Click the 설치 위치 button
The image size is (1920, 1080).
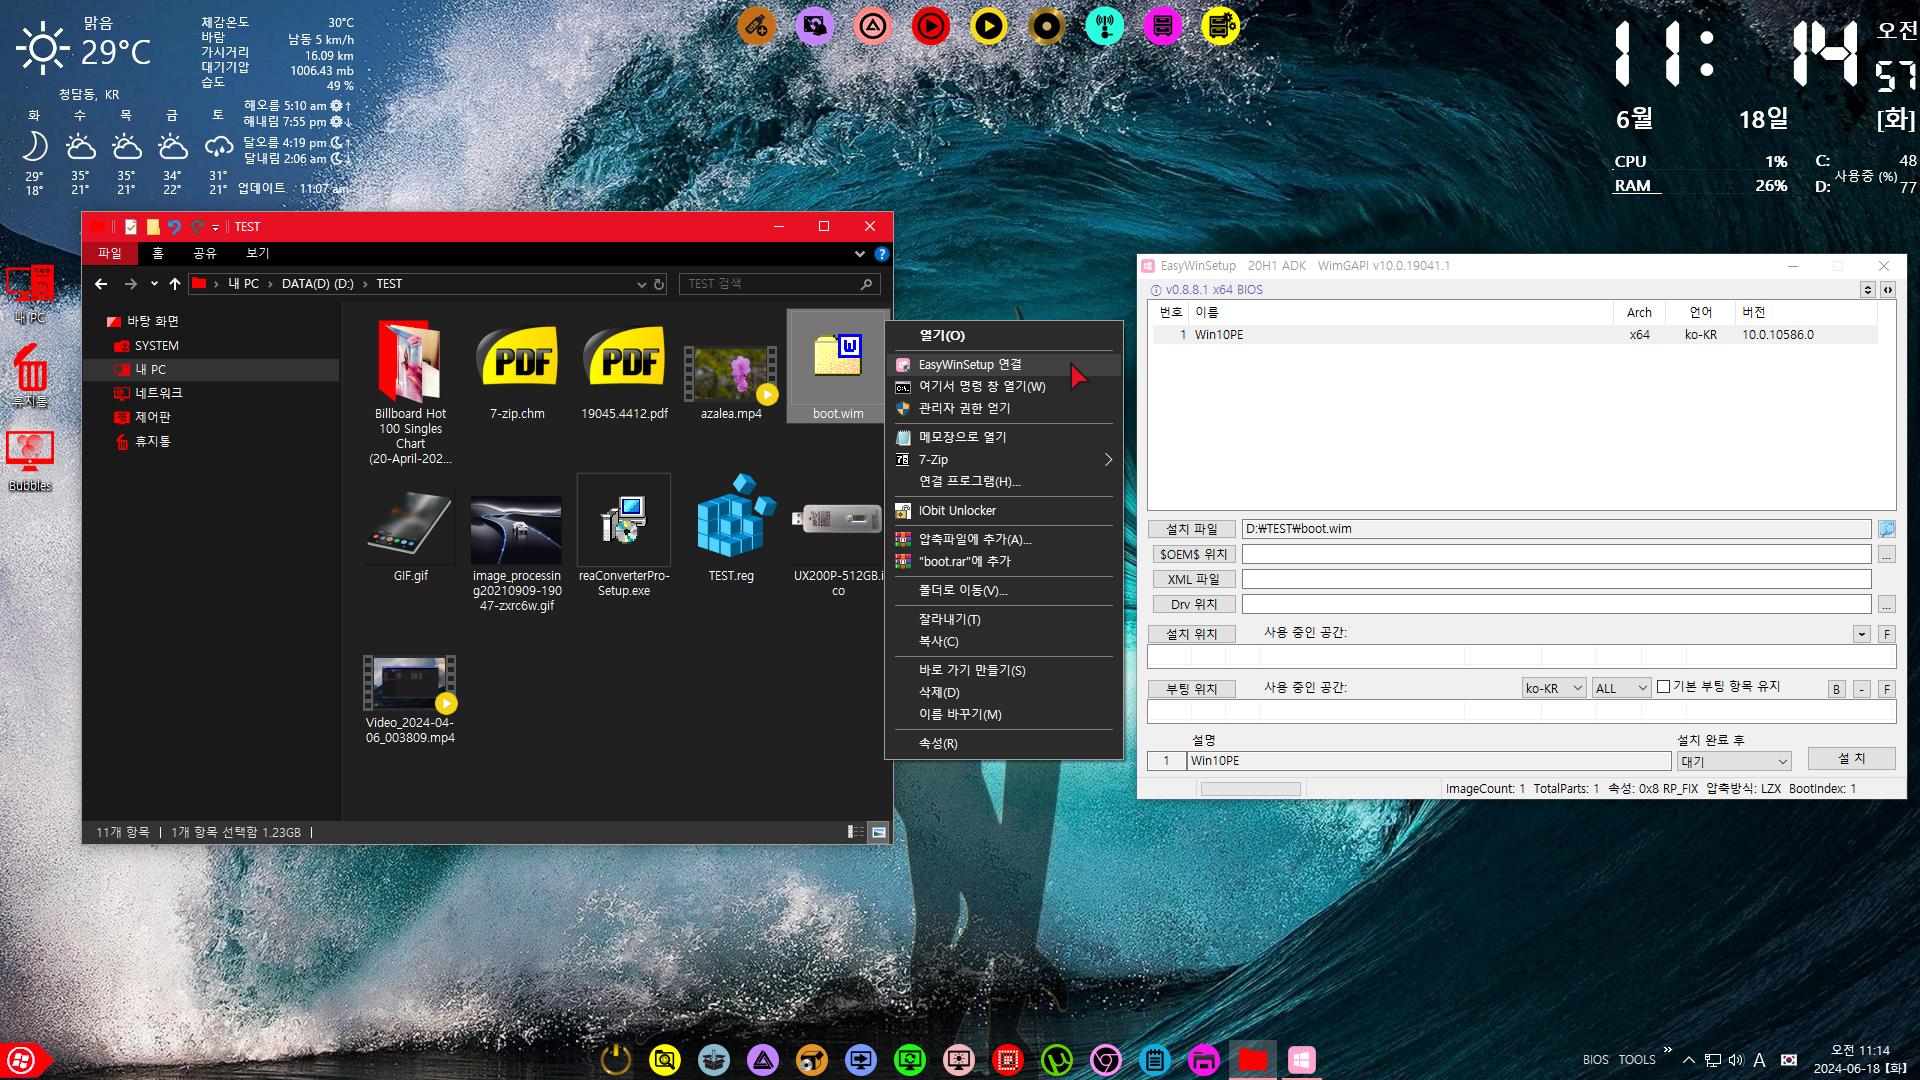[1192, 634]
